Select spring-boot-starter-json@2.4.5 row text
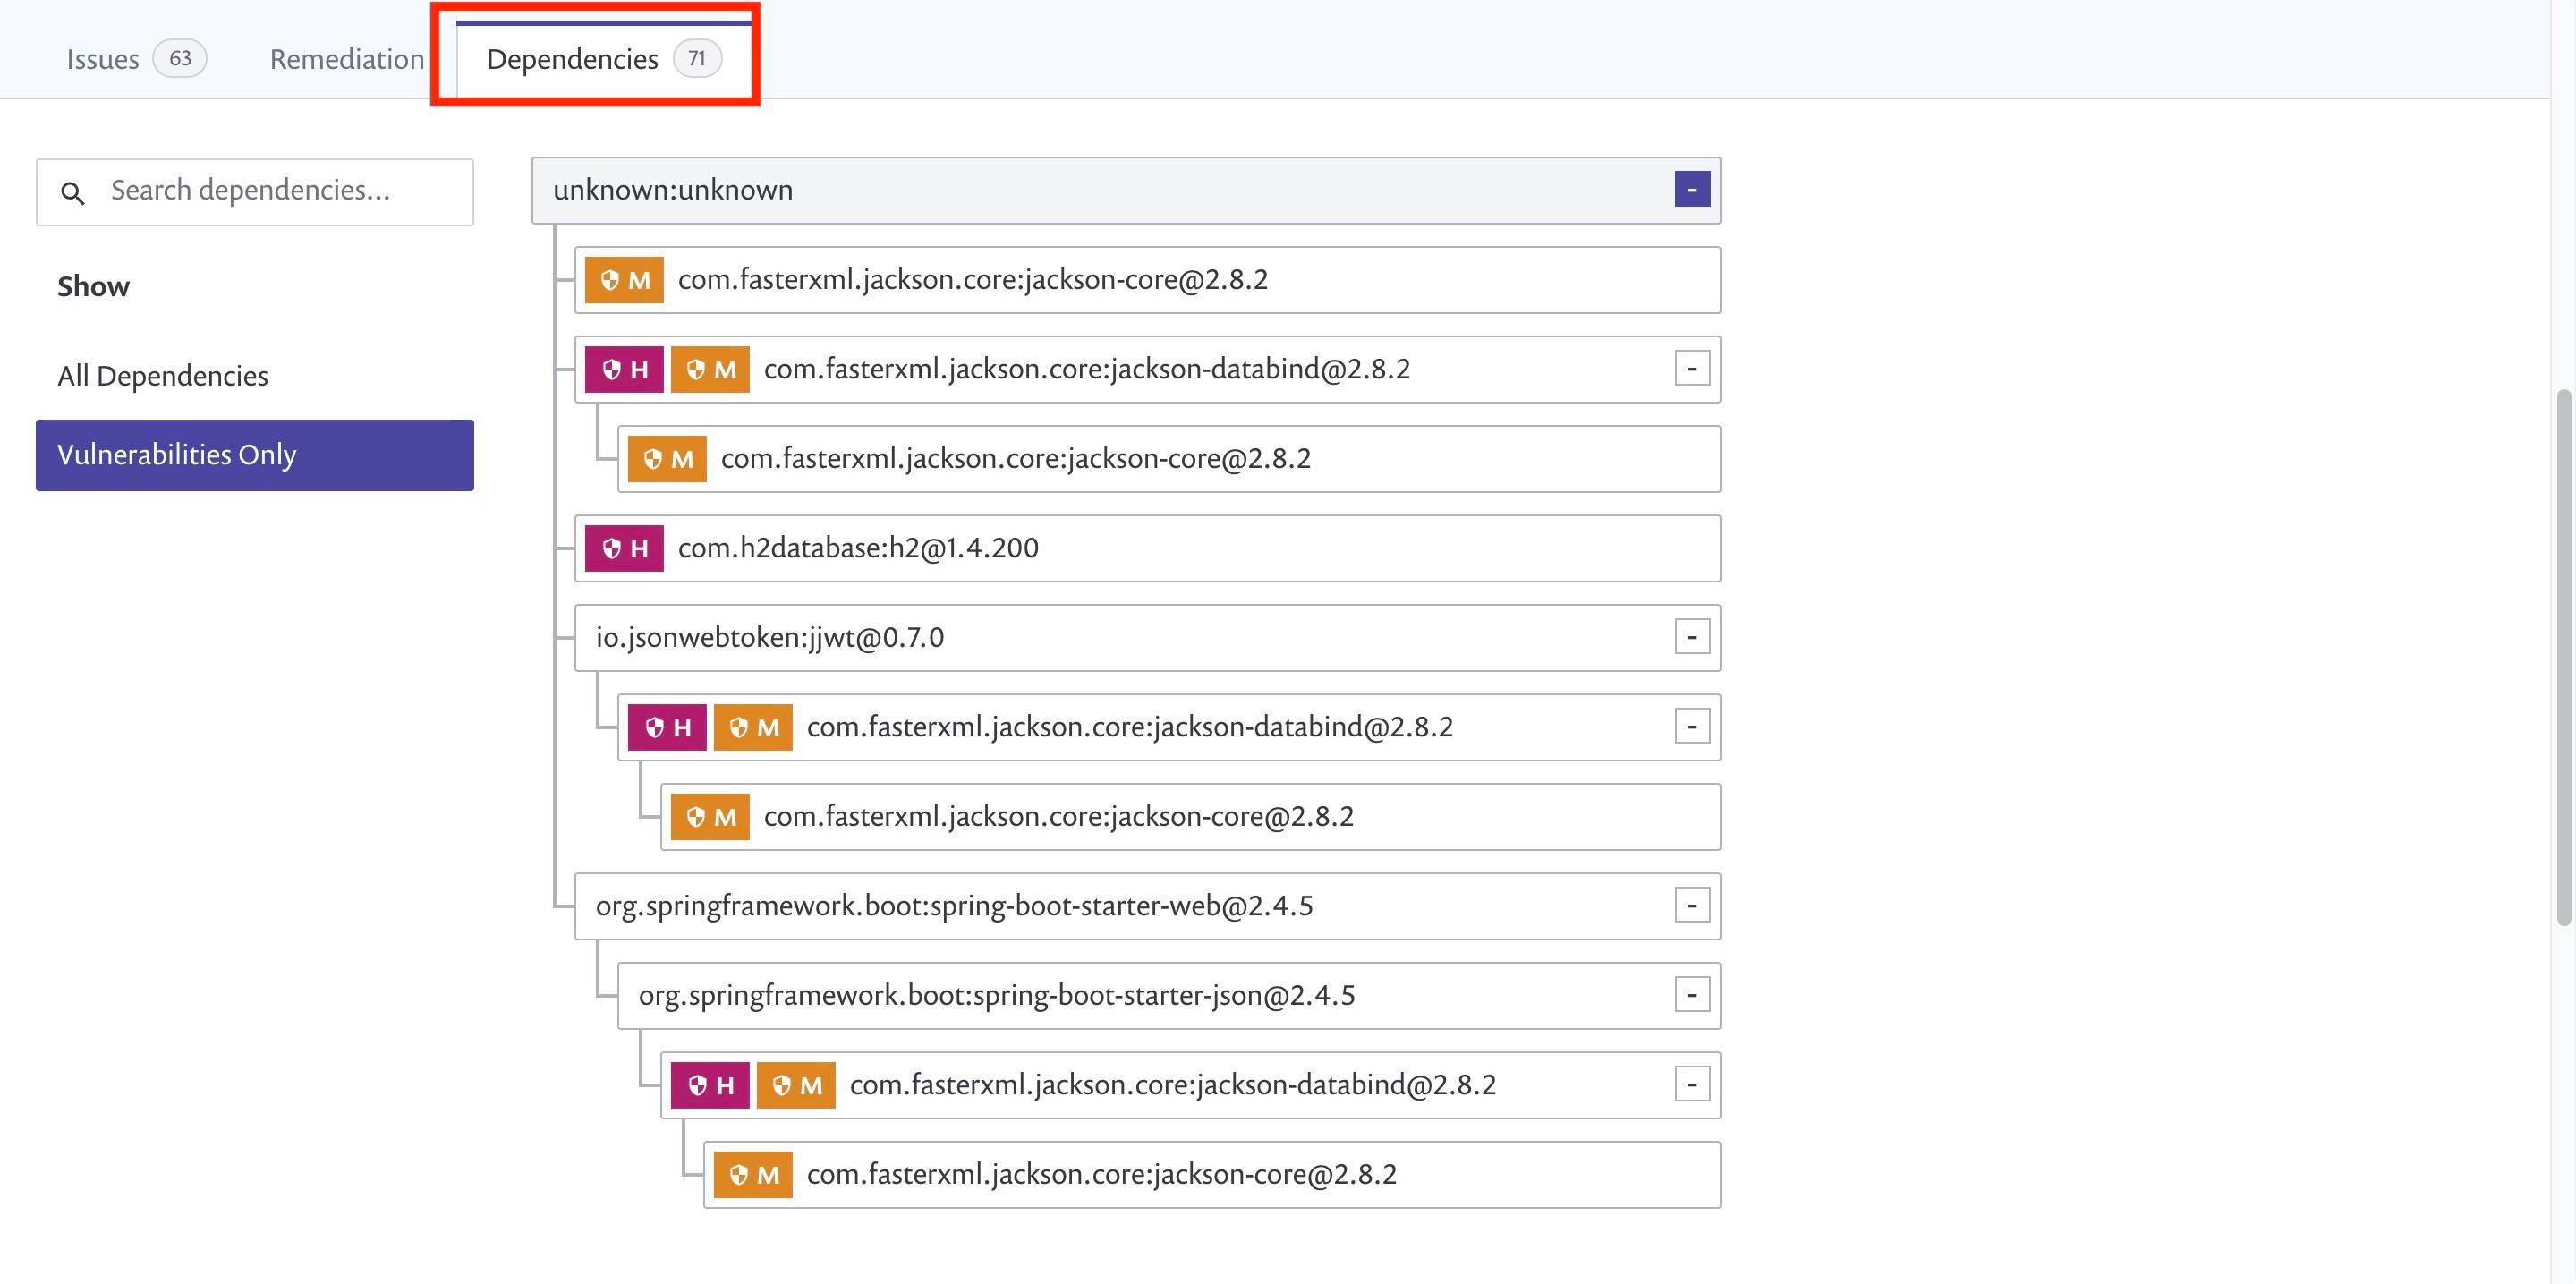This screenshot has height=1284, width=2576. (997, 995)
